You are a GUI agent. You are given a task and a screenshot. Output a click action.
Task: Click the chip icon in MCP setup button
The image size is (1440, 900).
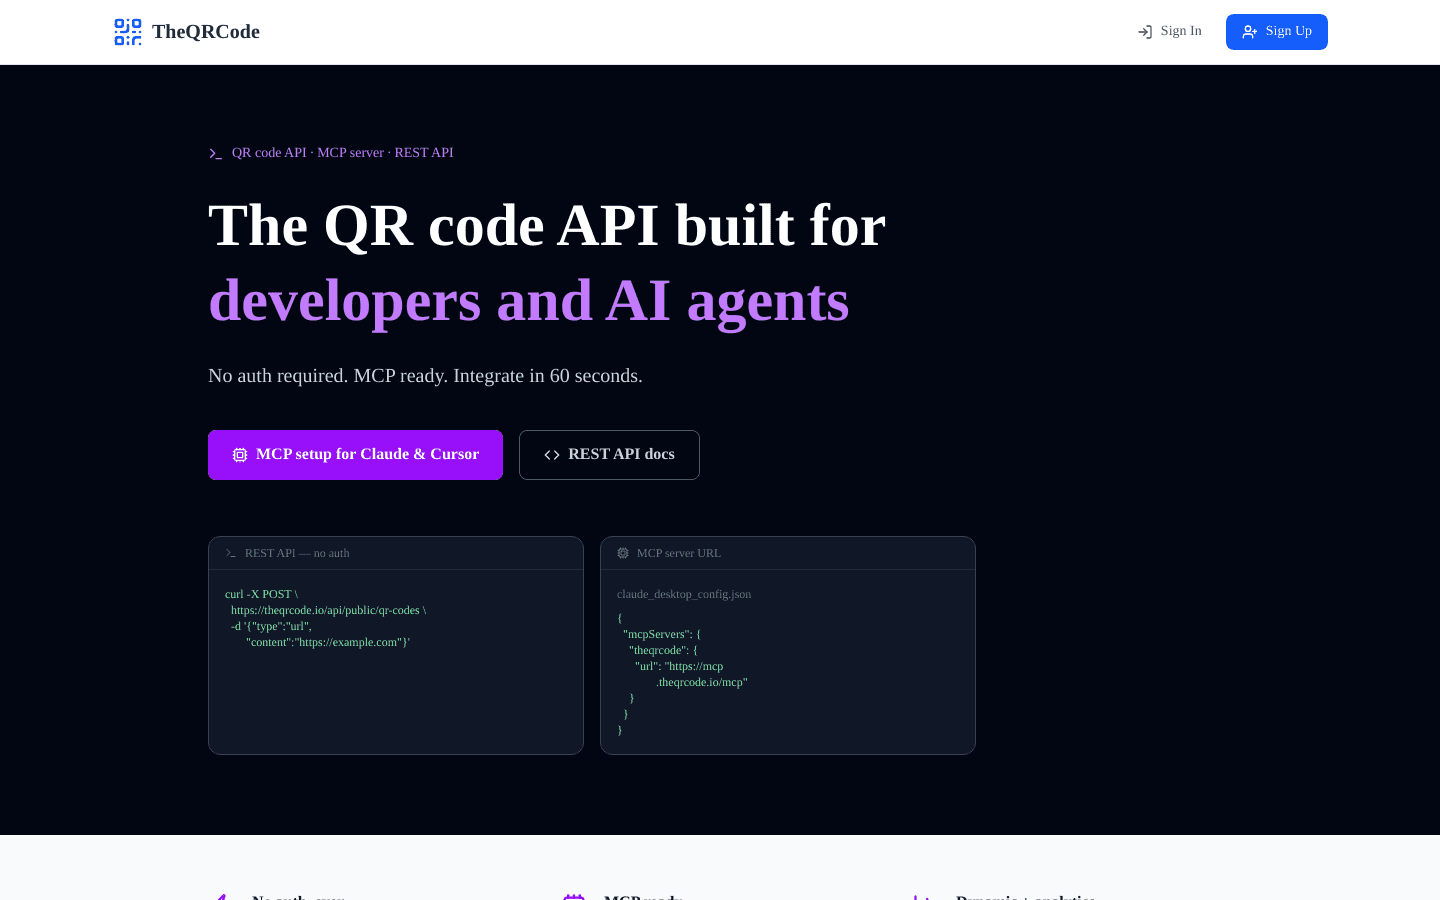[240, 455]
